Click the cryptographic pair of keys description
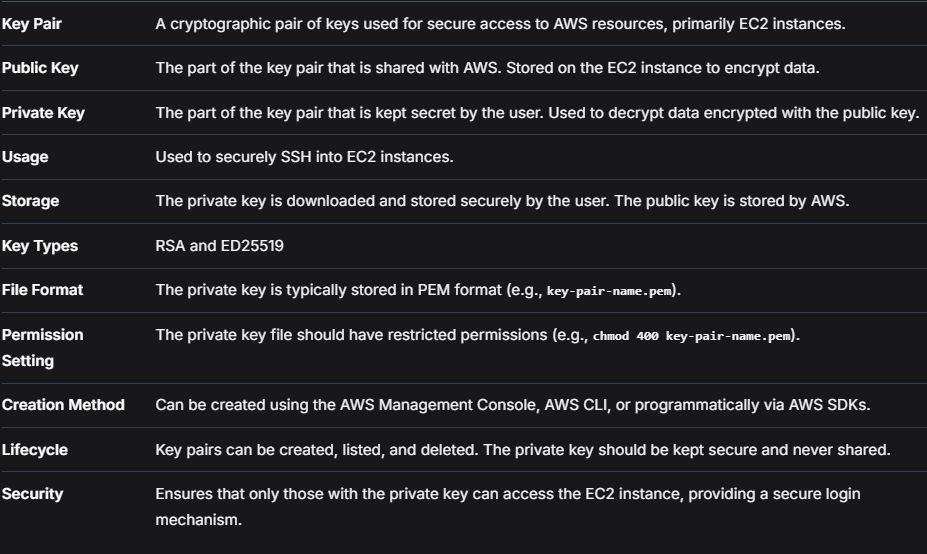Image resolution: width=927 pixels, height=554 pixels. coord(500,24)
